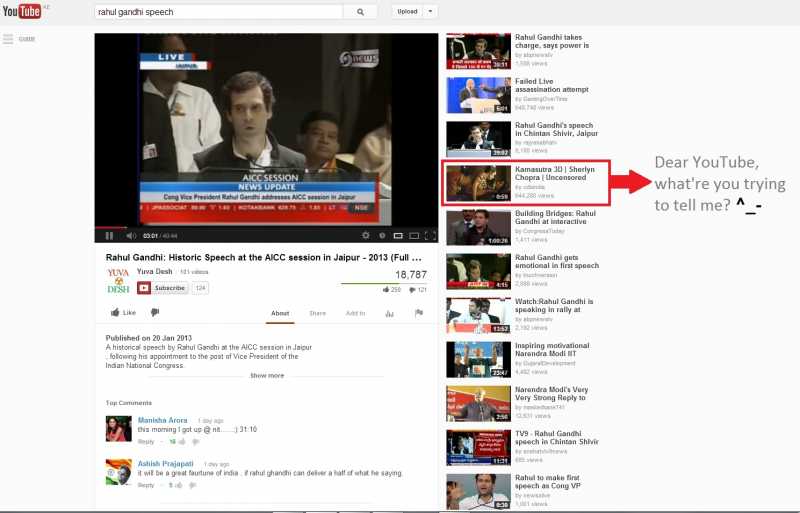This screenshot has width=800, height=513.
Task: Open the Add to tab
Action: (355, 313)
